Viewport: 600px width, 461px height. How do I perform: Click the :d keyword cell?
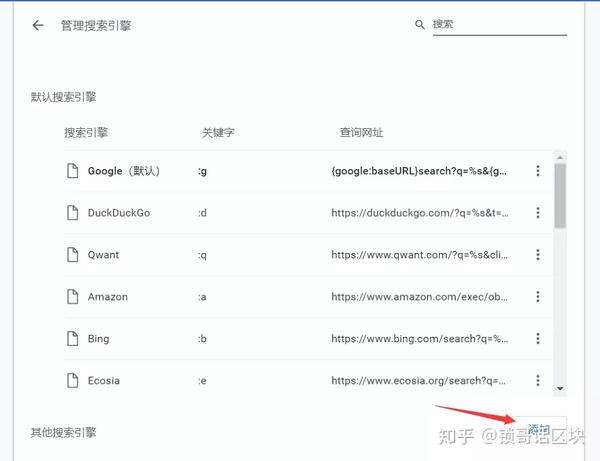click(202, 213)
